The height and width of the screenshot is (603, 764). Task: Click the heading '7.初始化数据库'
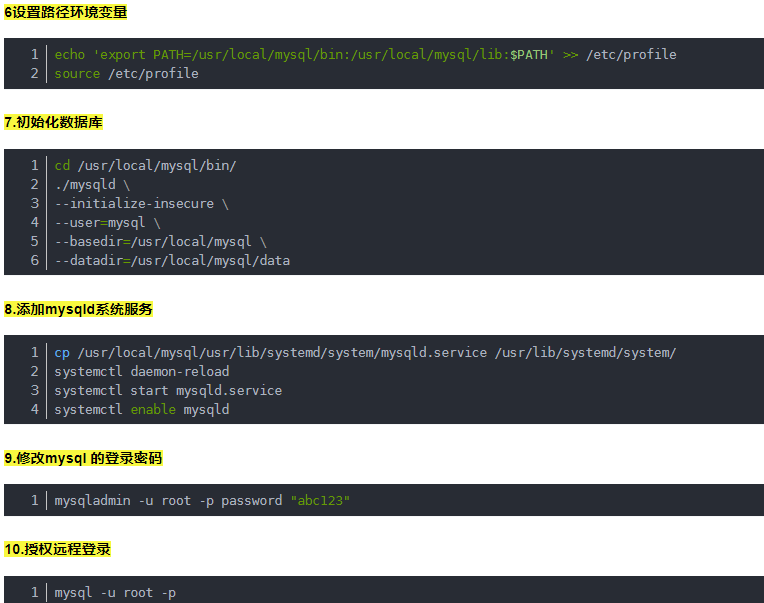click(x=53, y=122)
